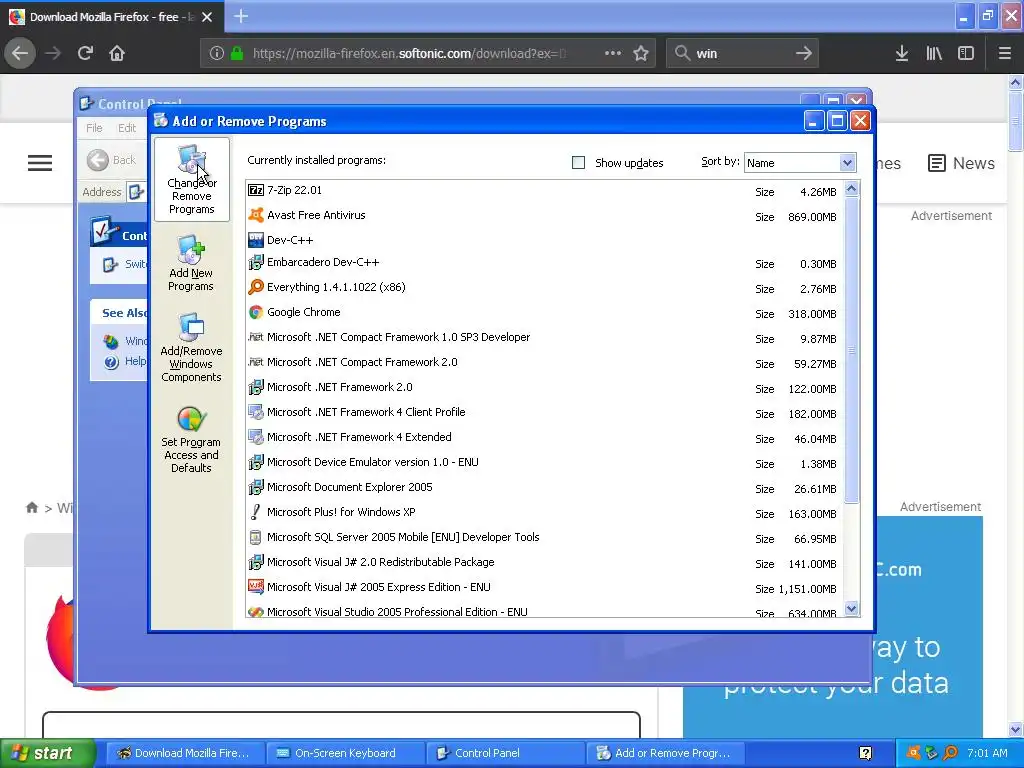
Task: Click .NET Framework 4 Extended icon
Action: pyautogui.click(x=256, y=437)
